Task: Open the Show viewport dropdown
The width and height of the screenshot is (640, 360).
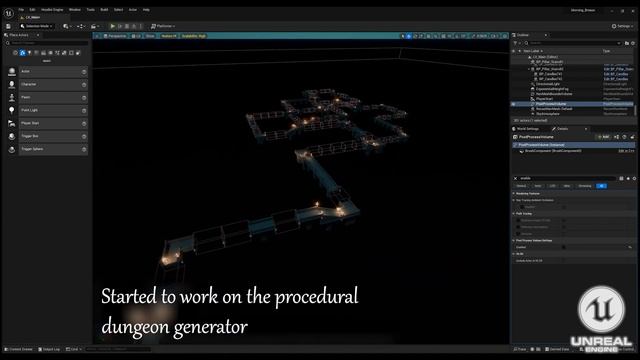Action: 150,36
